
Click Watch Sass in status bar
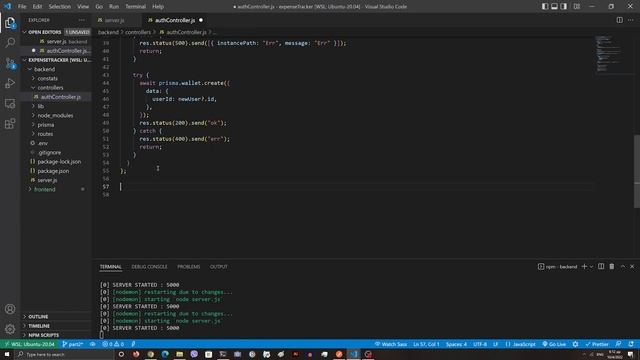coord(391,344)
